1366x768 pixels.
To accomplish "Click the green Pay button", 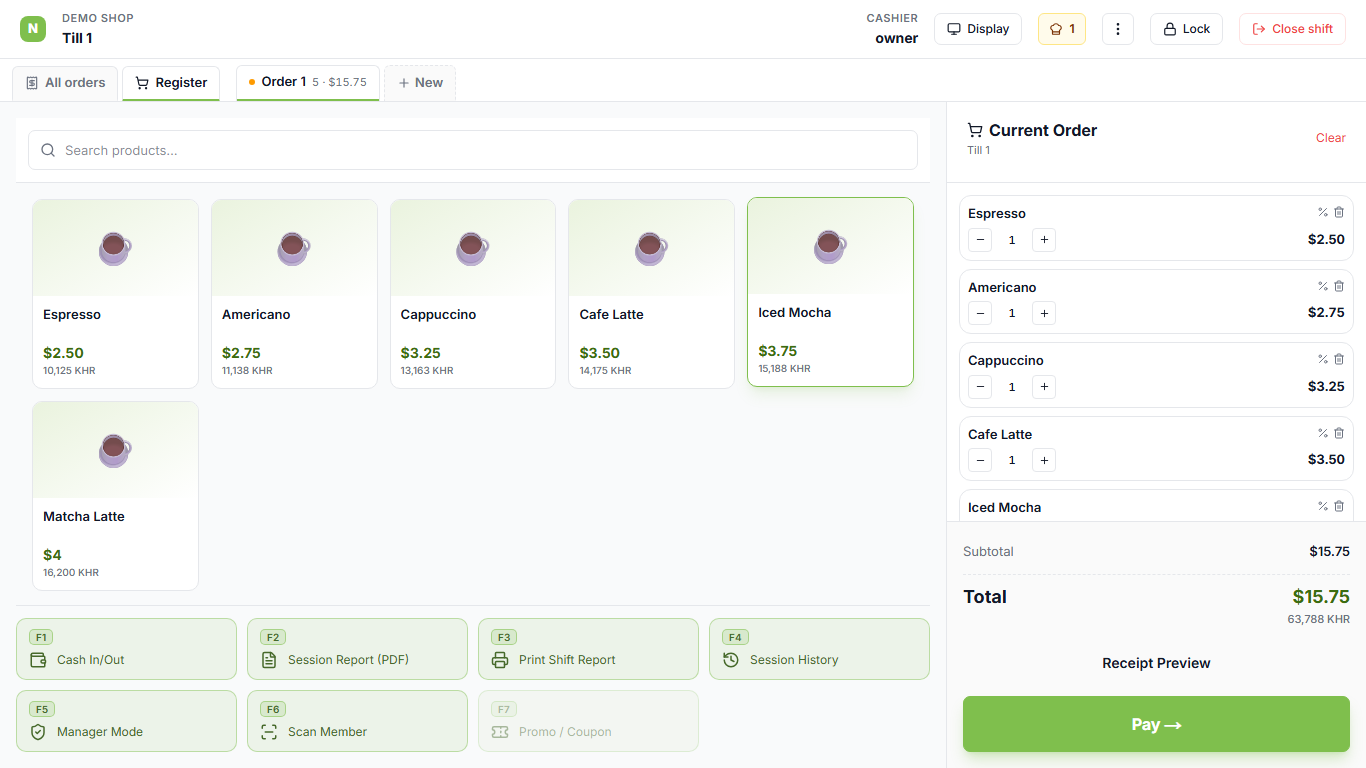I will pyautogui.click(x=1156, y=724).
